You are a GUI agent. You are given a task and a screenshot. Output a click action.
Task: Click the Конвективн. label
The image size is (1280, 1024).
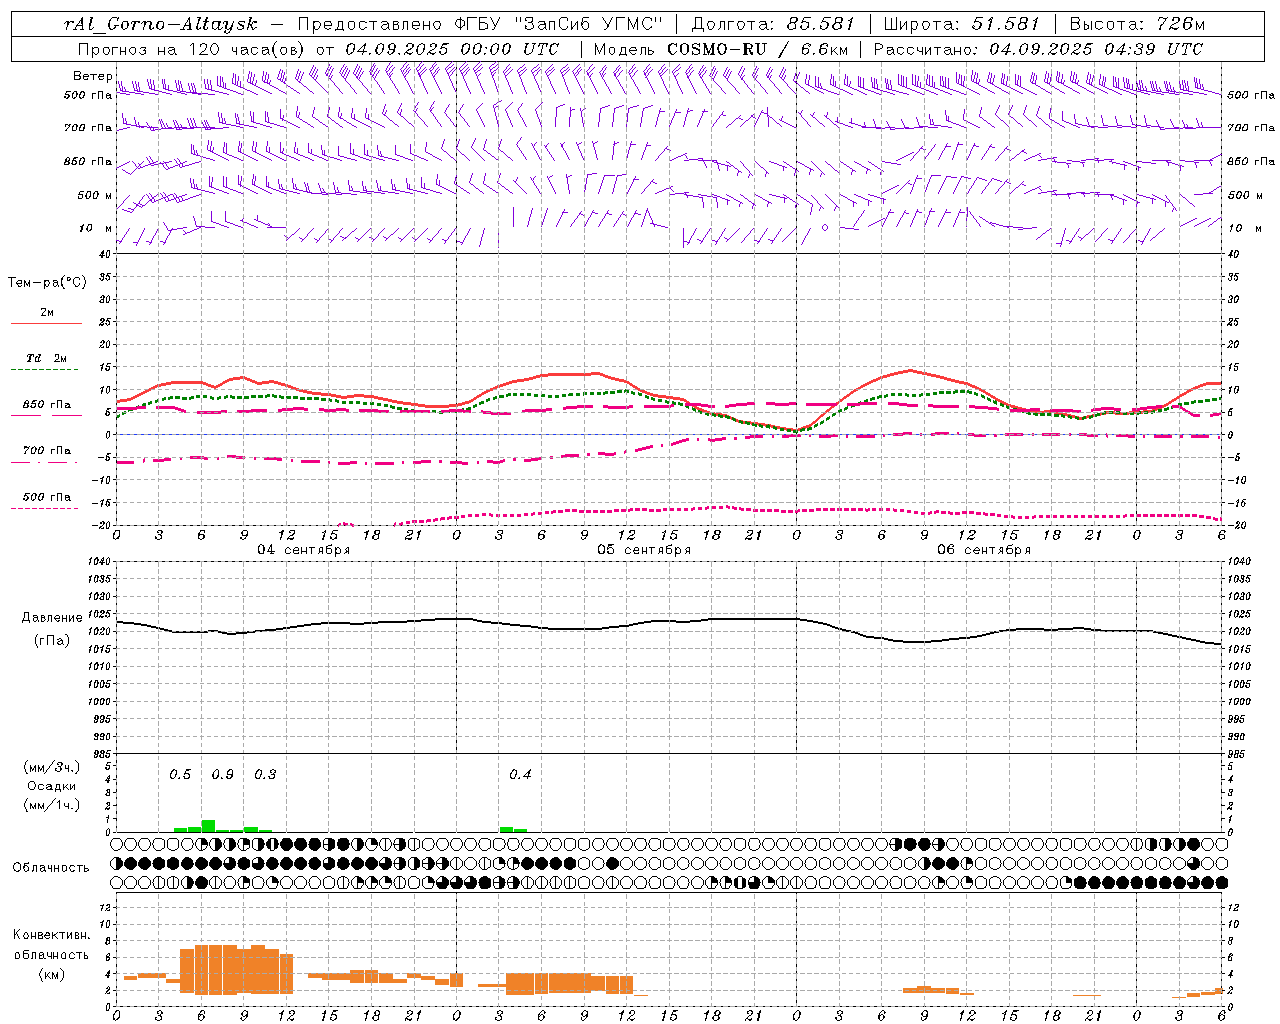[x=51, y=935]
